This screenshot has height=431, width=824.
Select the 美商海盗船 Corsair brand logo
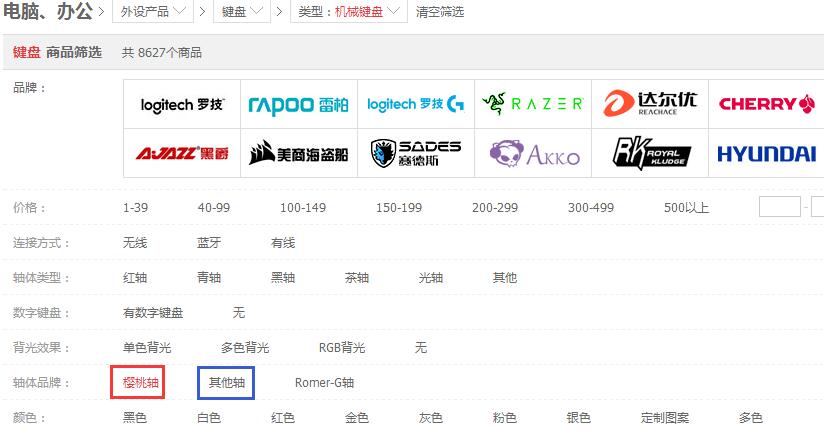coord(299,153)
